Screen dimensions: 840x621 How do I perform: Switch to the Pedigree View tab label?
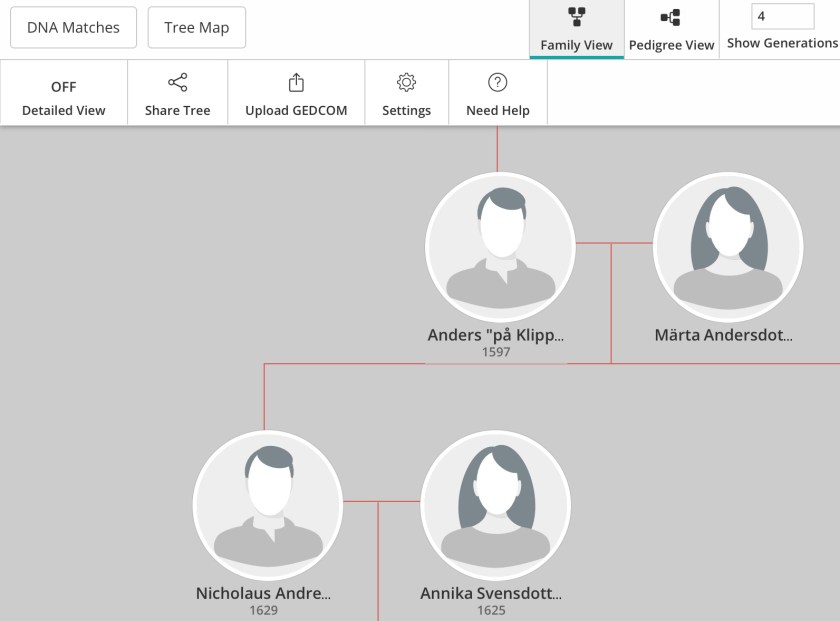tap(671, 45)
